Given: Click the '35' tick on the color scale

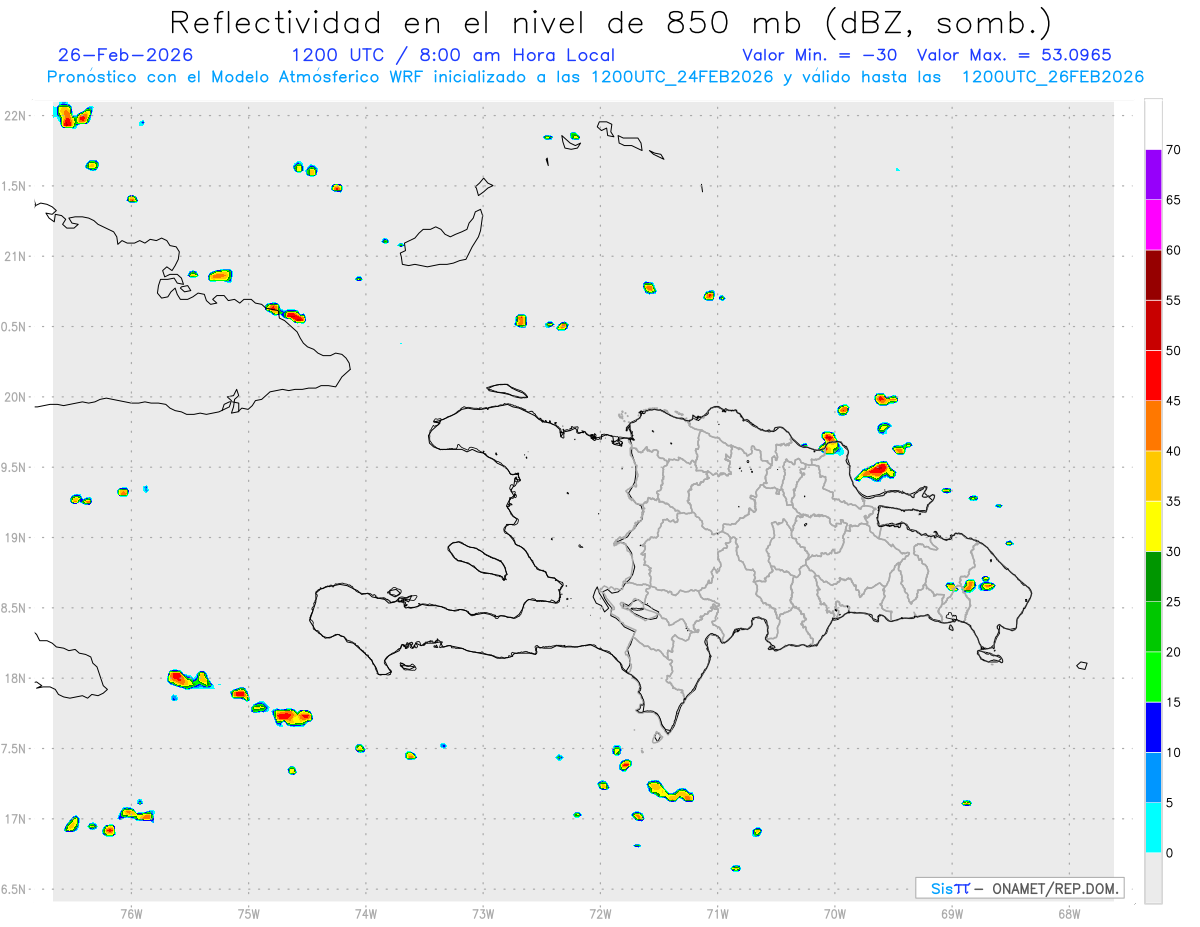Looking at the screenshot, I should coord(1173,501).
